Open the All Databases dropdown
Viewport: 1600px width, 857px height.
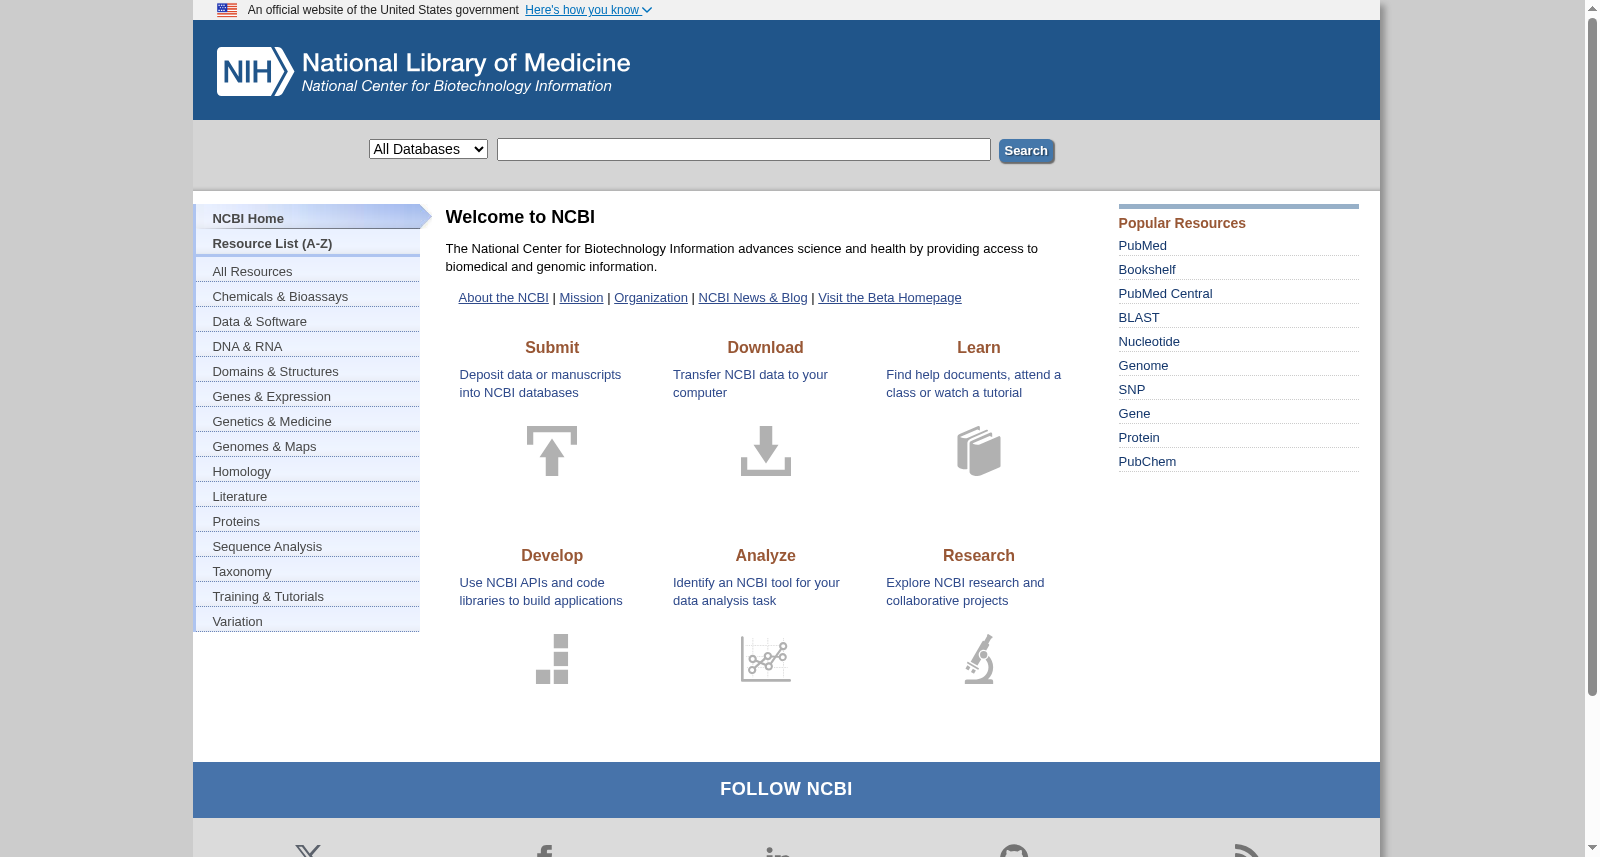[x=428, y=149]
